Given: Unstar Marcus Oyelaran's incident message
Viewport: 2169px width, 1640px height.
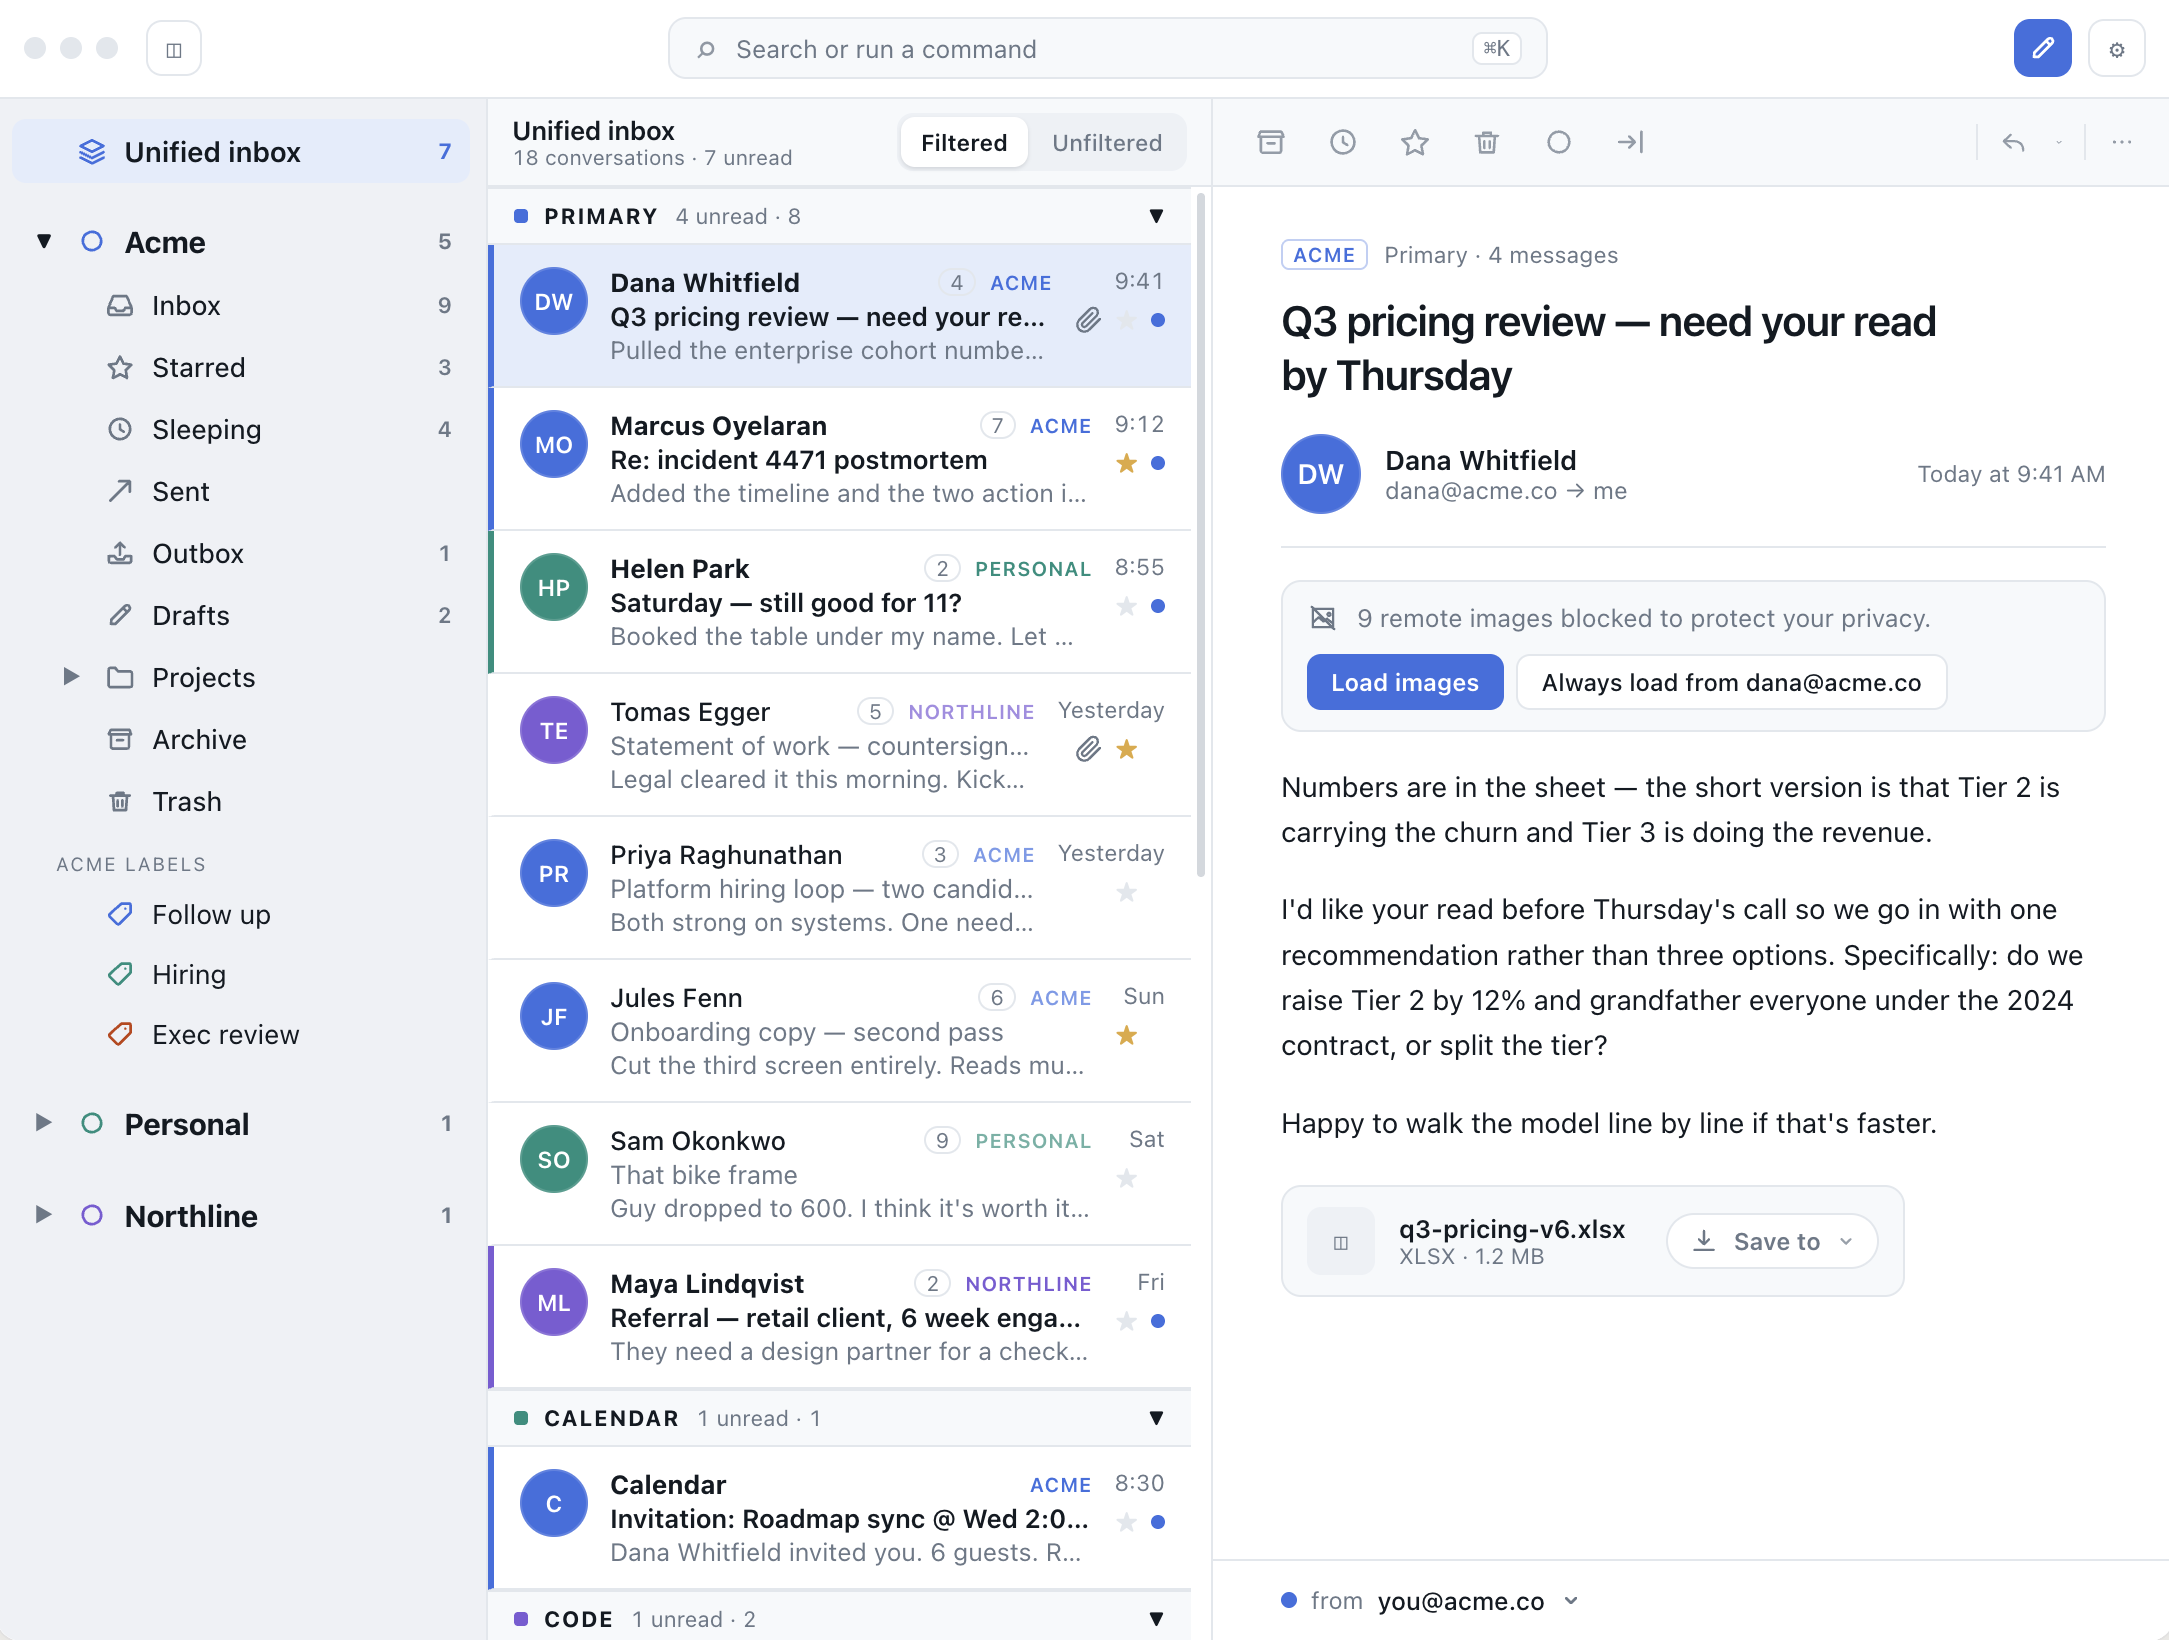Looking at the screenshot, I should (1126, 463).
